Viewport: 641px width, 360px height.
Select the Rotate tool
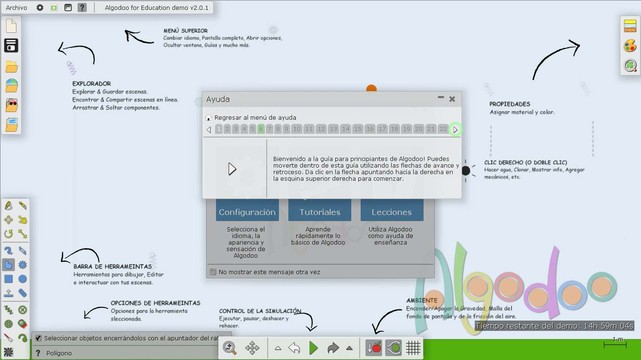coord(8,234)
